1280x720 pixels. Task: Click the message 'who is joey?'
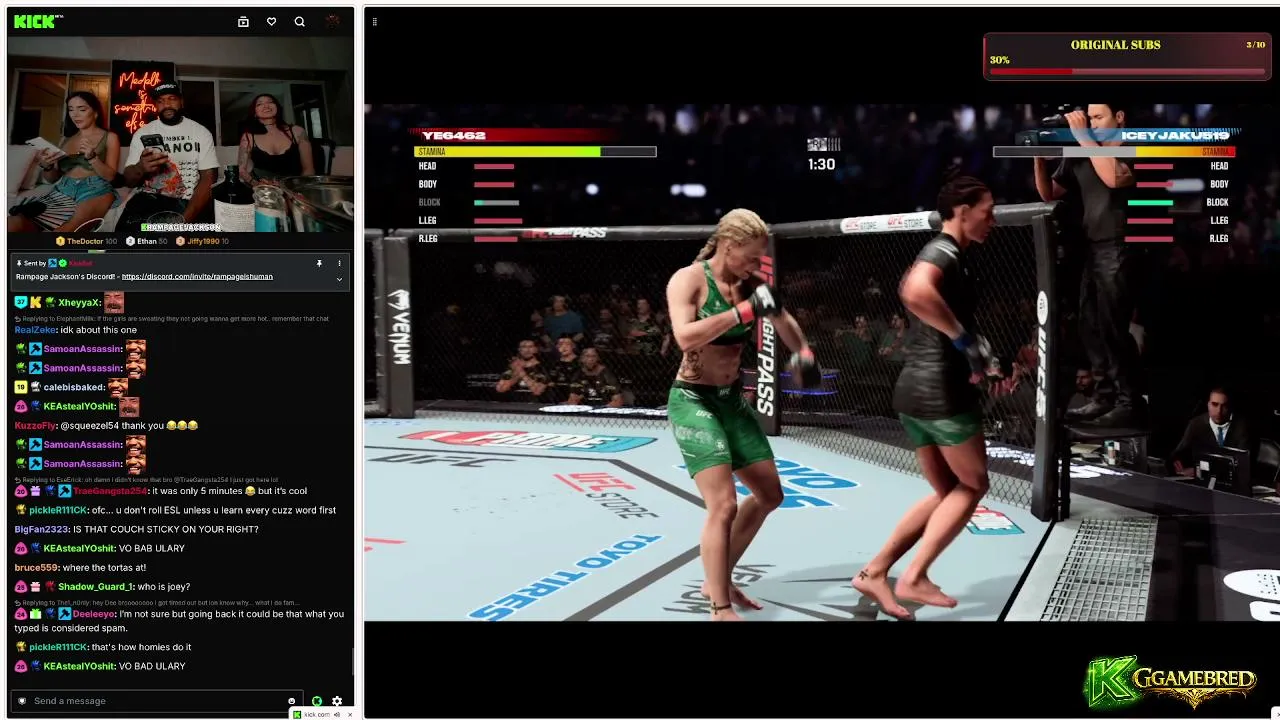coord(163,586)
